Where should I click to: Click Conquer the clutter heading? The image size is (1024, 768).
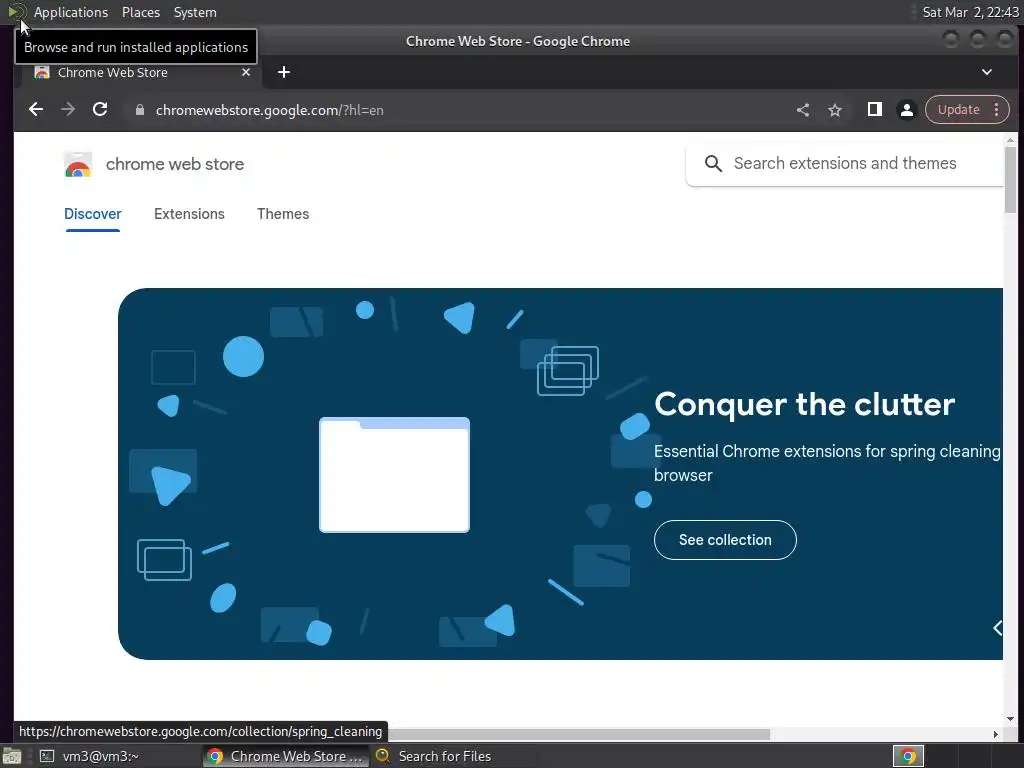[805, 404]
